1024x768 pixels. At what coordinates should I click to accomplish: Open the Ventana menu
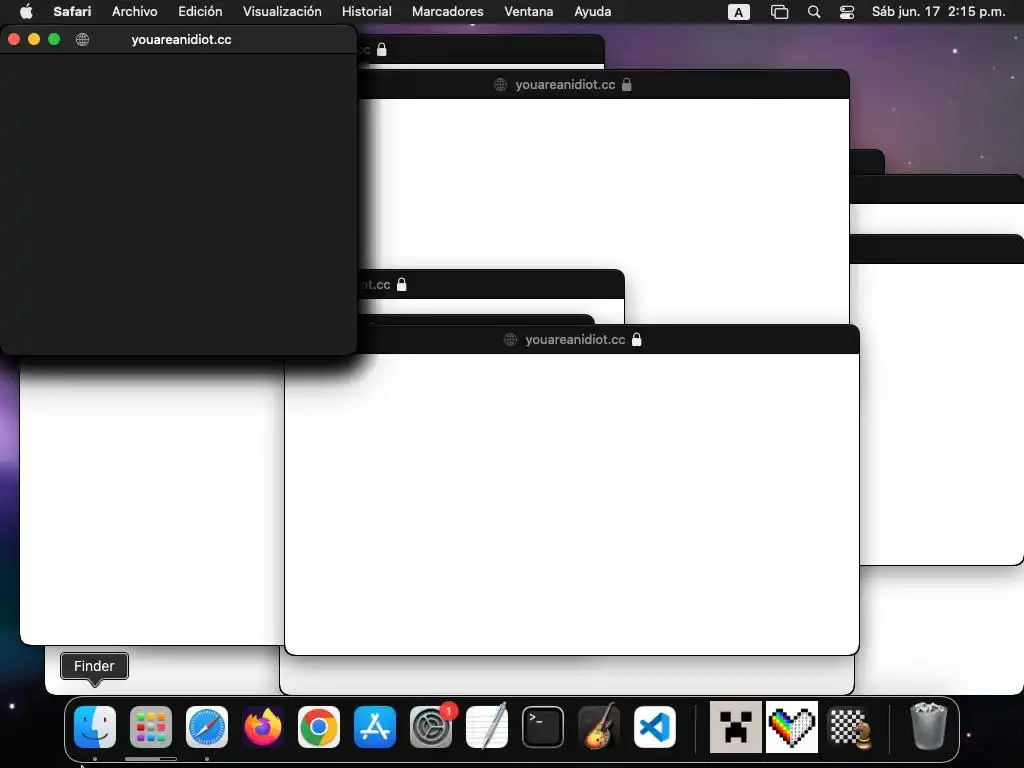pos(528,11)
